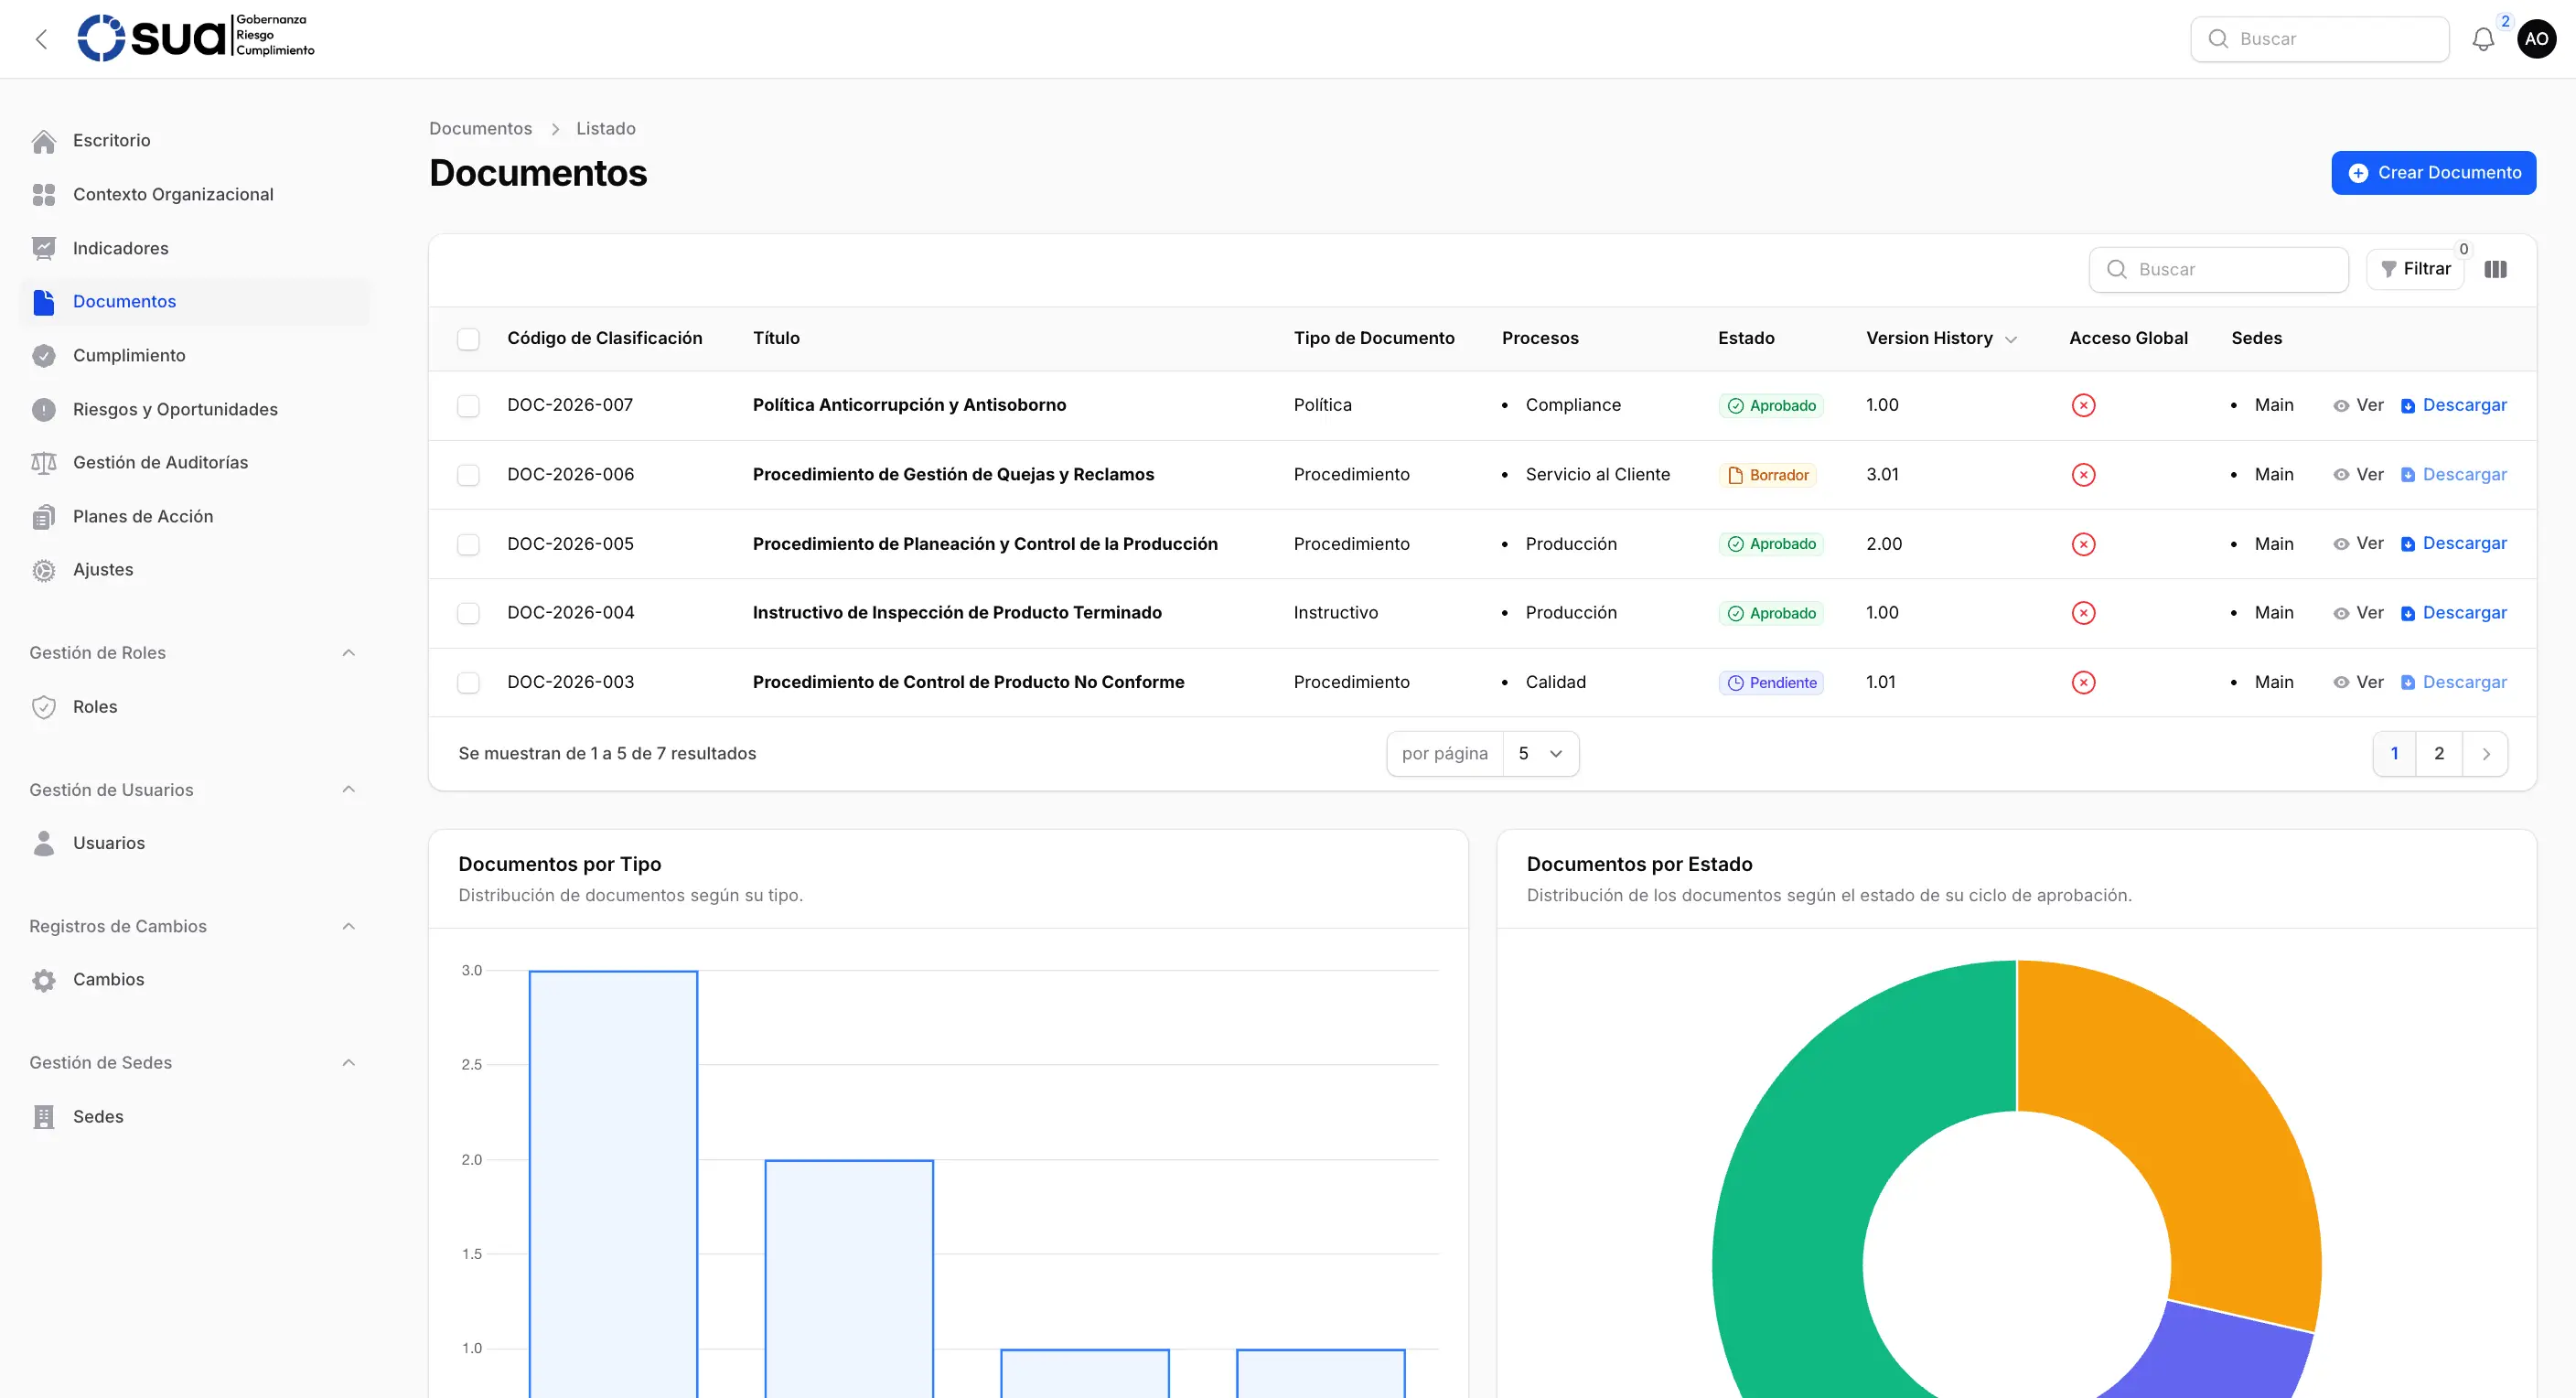Click Descargar for DOC-2026-005
The width and height of the screenshot is (2576, 1398).
coord(2453,544)
